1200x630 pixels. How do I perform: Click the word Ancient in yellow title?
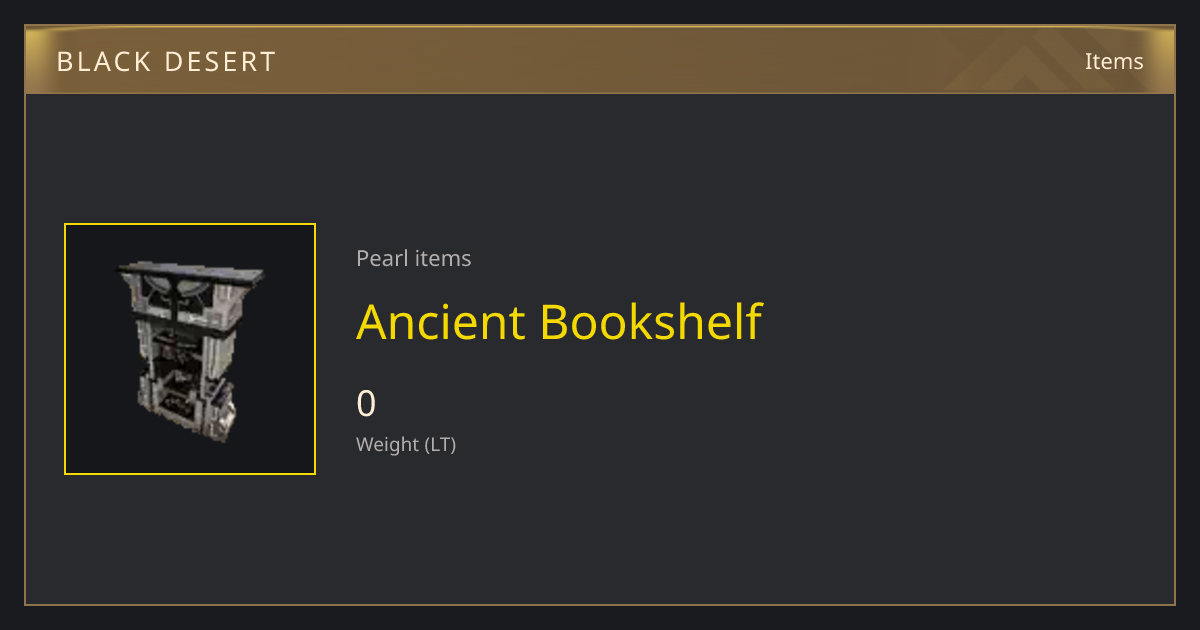point(441,322)
